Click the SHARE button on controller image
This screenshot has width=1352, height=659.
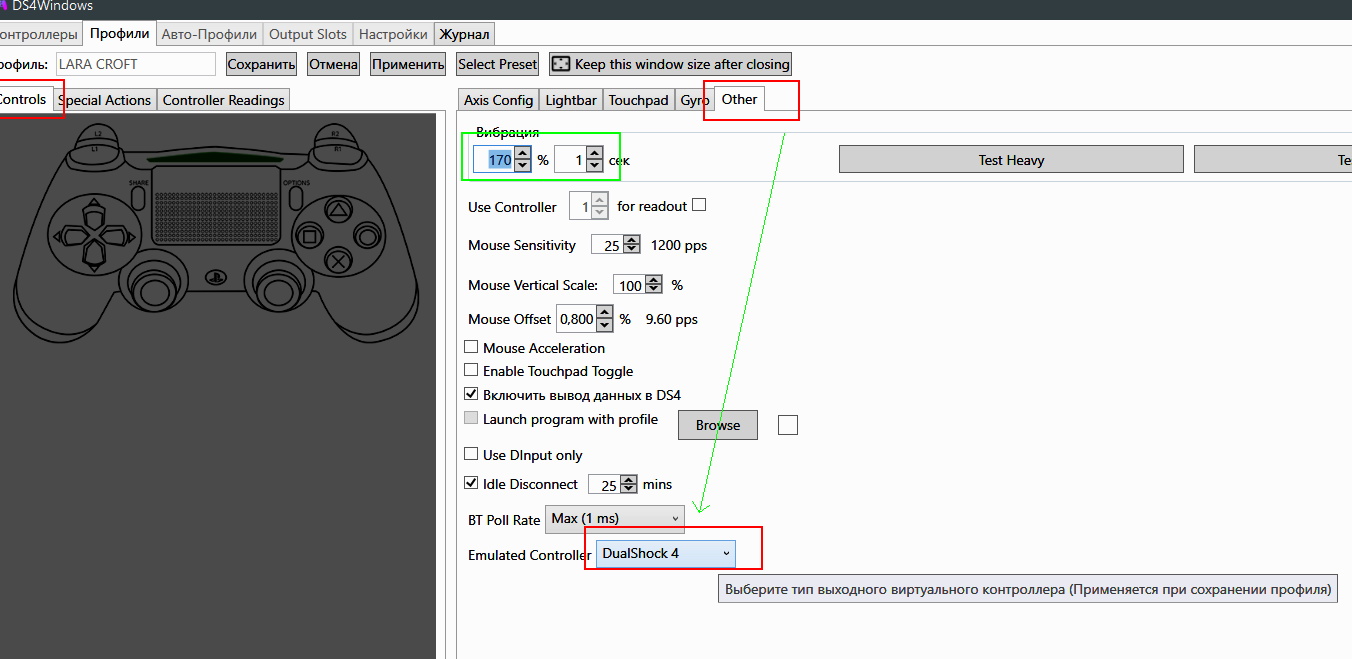(139, 196)
